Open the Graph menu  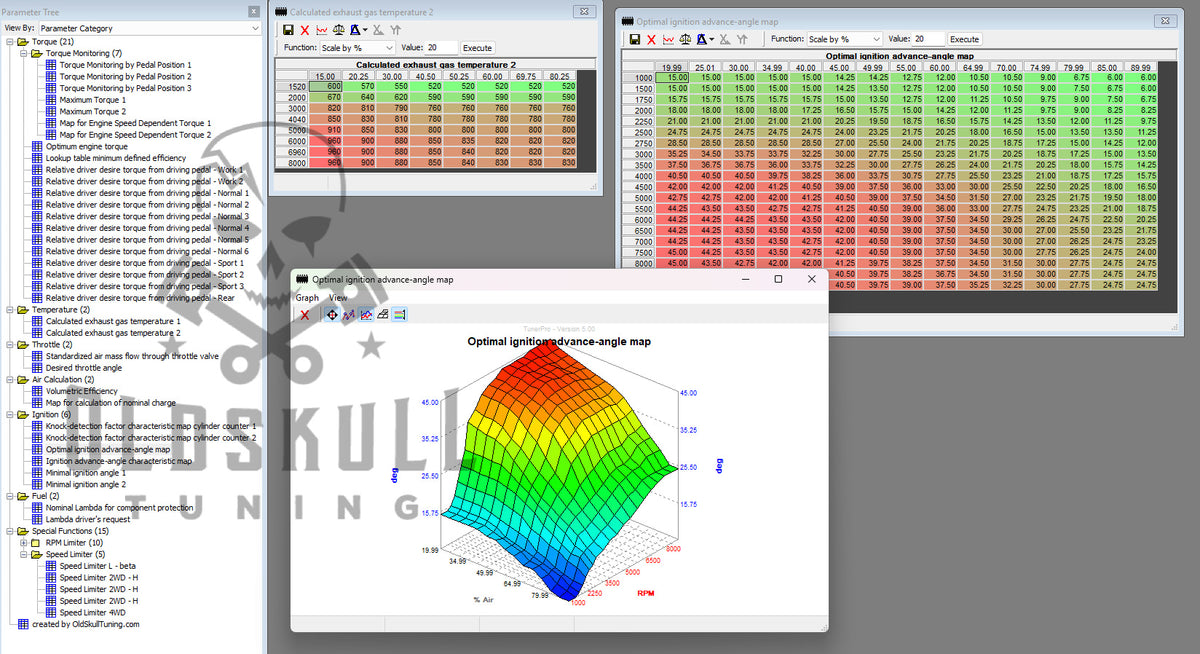point(307,298)
